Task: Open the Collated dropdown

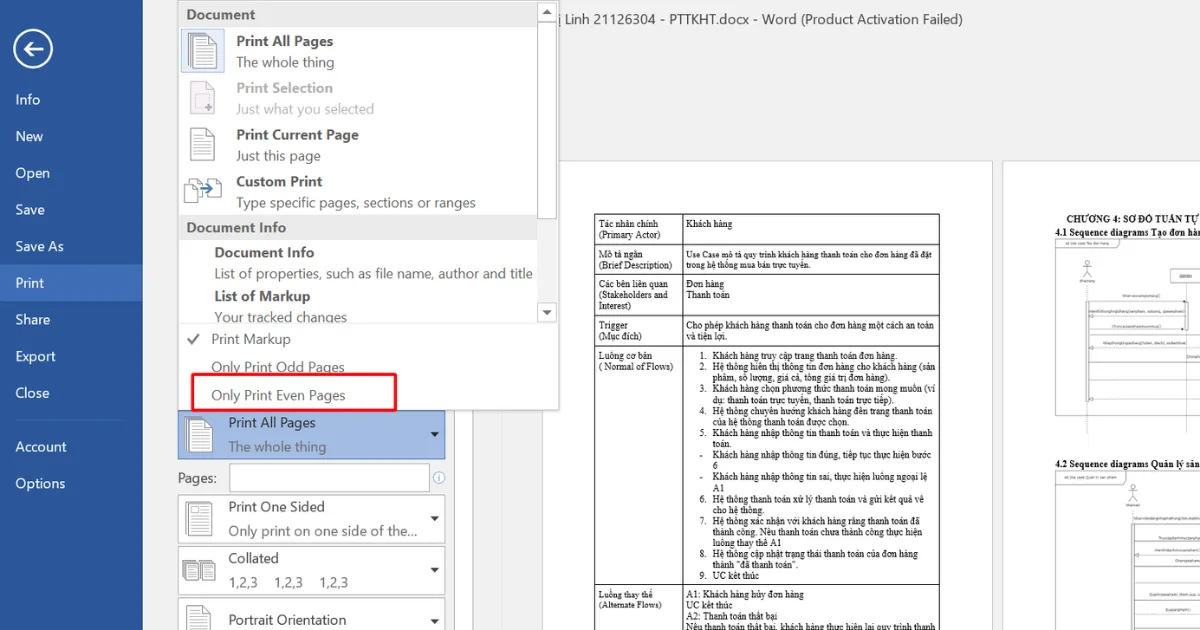Action: click(x=312, y=570)
